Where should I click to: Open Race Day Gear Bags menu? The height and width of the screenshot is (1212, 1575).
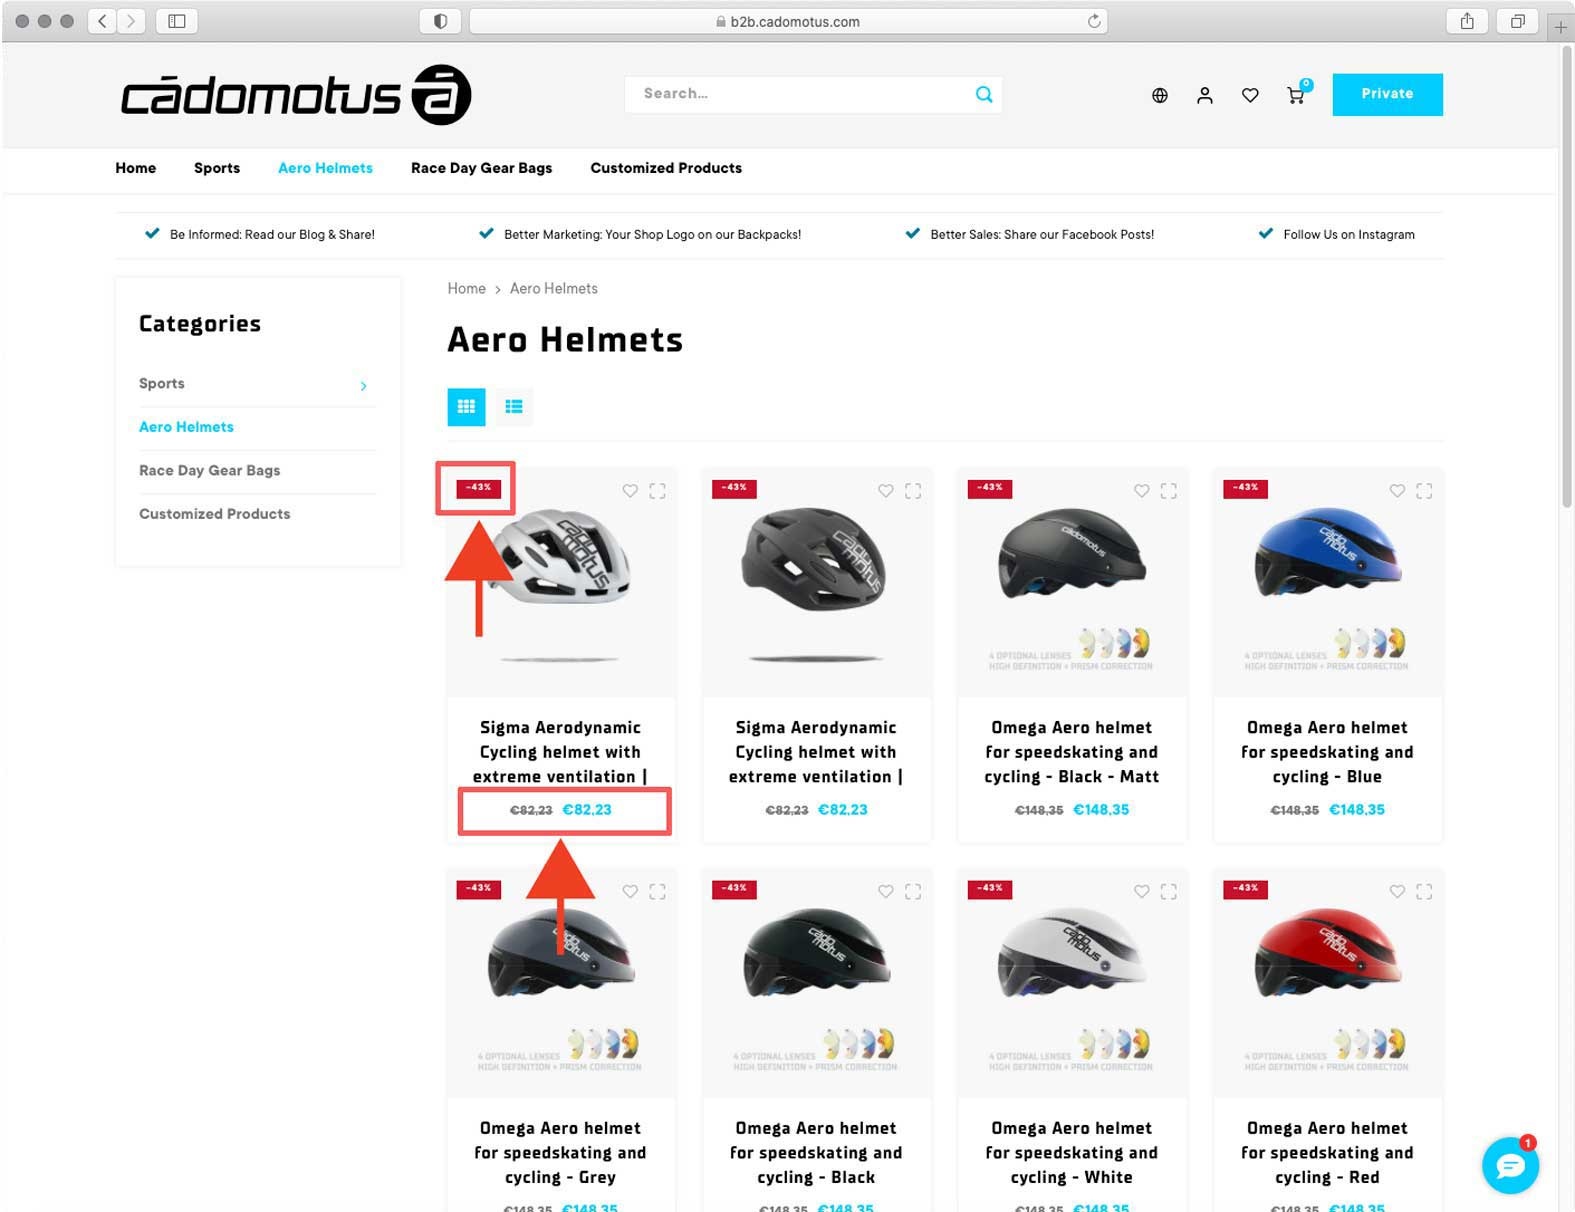click(x=481, y=168)
